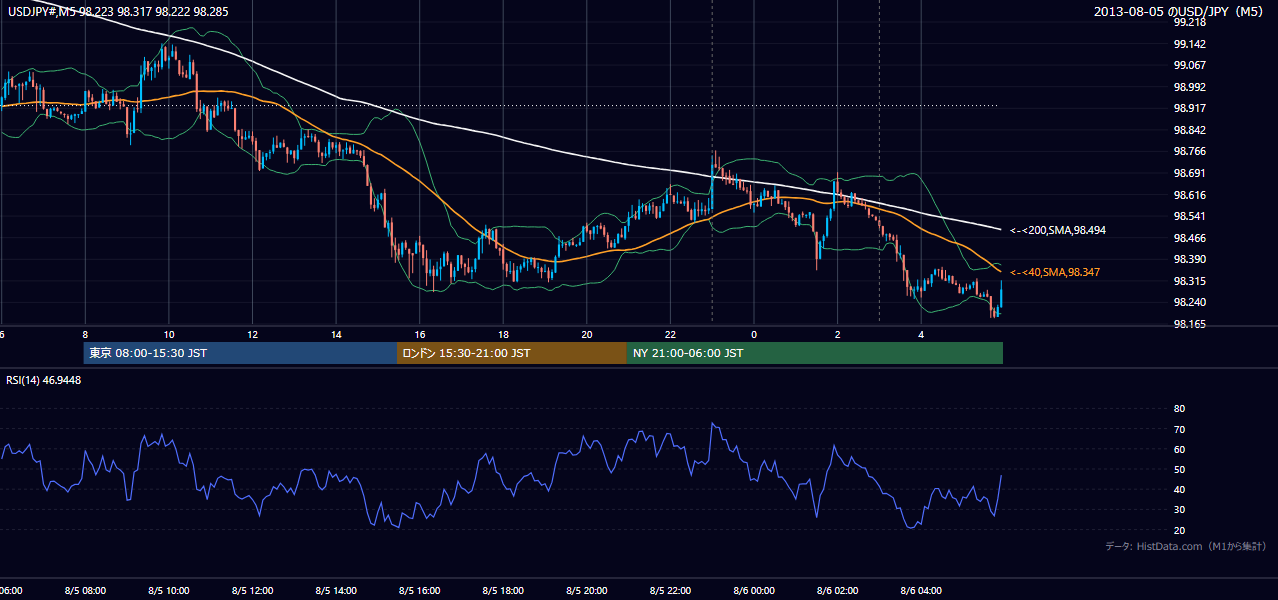Click the 98.541 price axis label
This screenshot has height=600, width=1278.
(x=1189, y=216)
